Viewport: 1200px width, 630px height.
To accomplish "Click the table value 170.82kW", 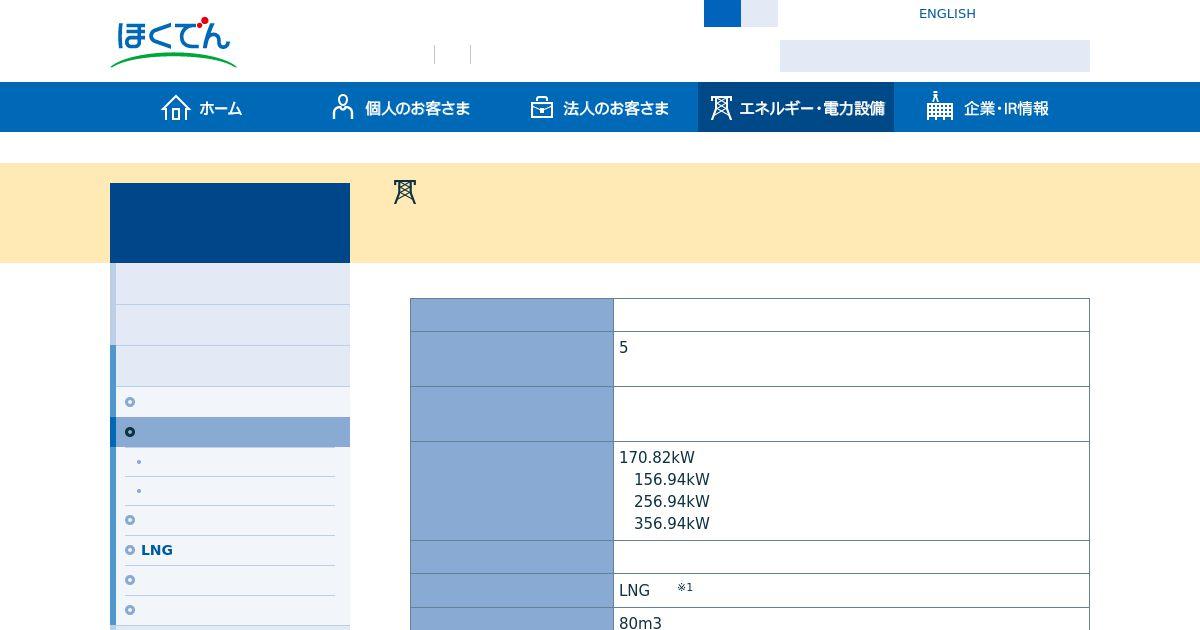I will coord(657,458).
